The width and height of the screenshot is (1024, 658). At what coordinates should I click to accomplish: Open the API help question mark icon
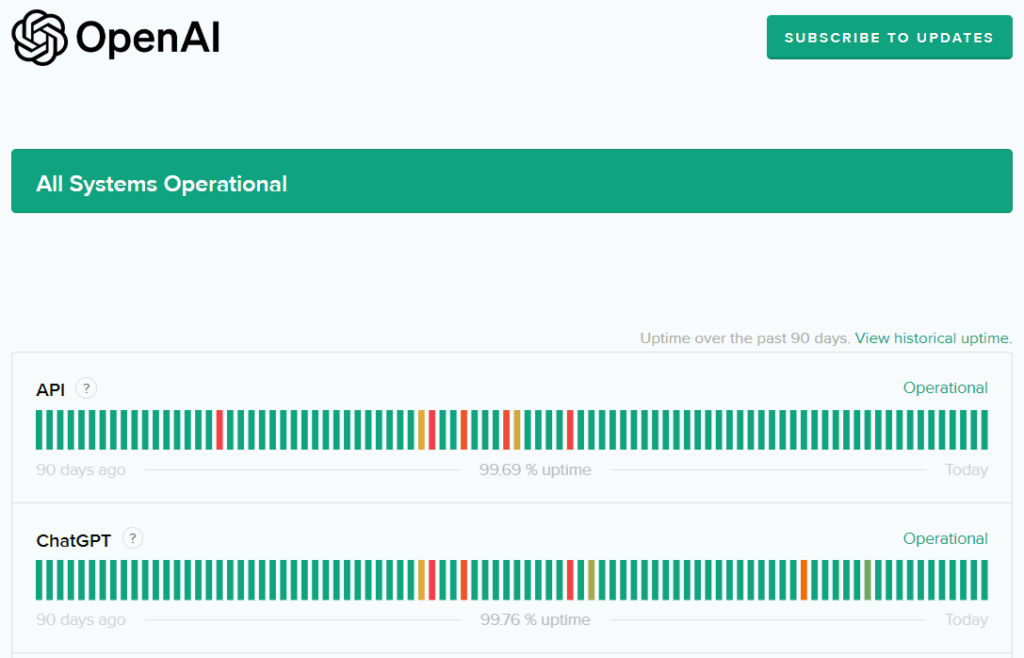coord(86,389)
